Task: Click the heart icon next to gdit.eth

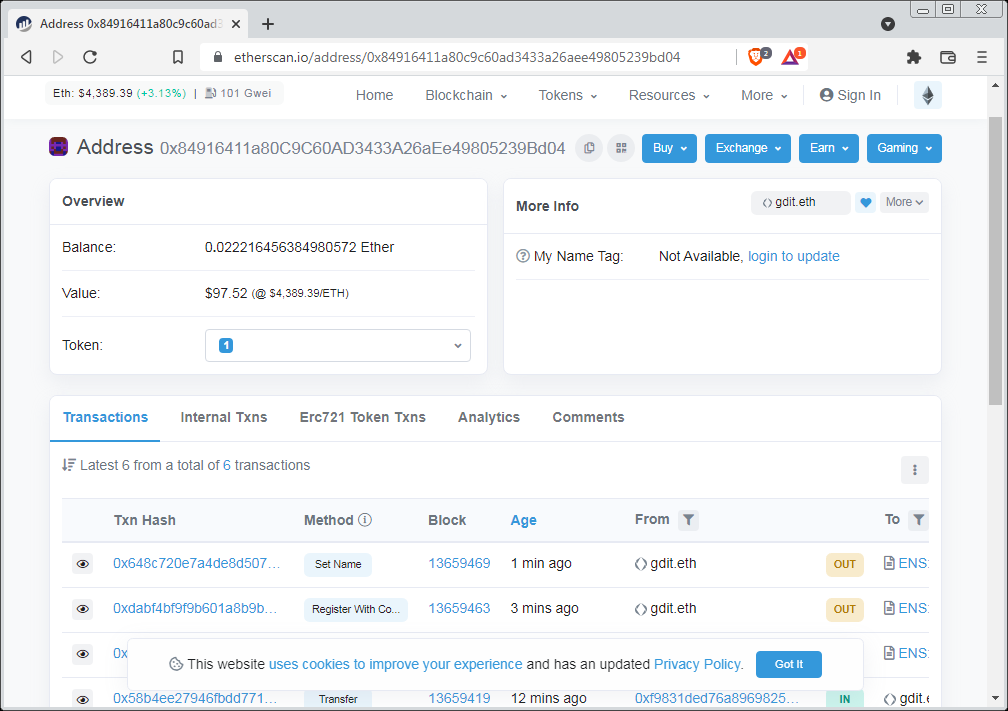Action: point(865,202)
